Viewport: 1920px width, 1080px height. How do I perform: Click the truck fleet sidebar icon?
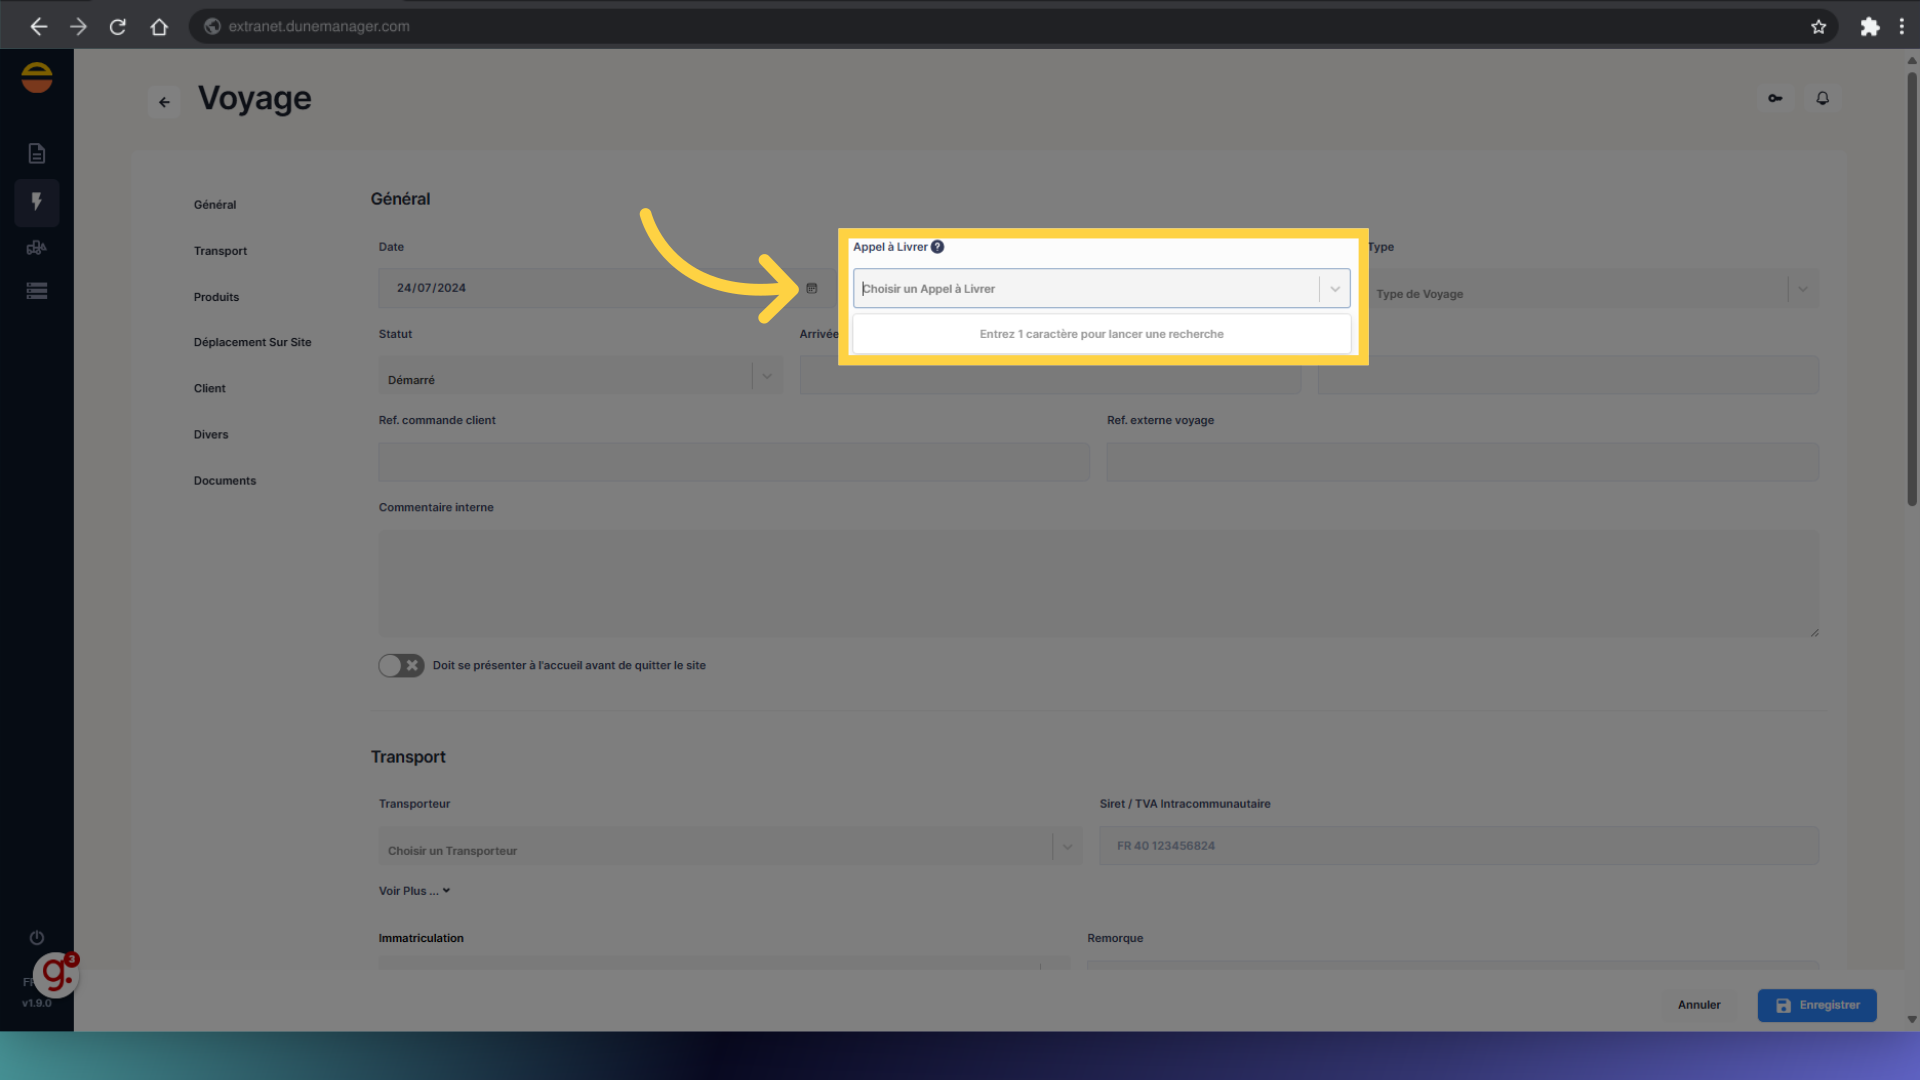pos(37,247)
